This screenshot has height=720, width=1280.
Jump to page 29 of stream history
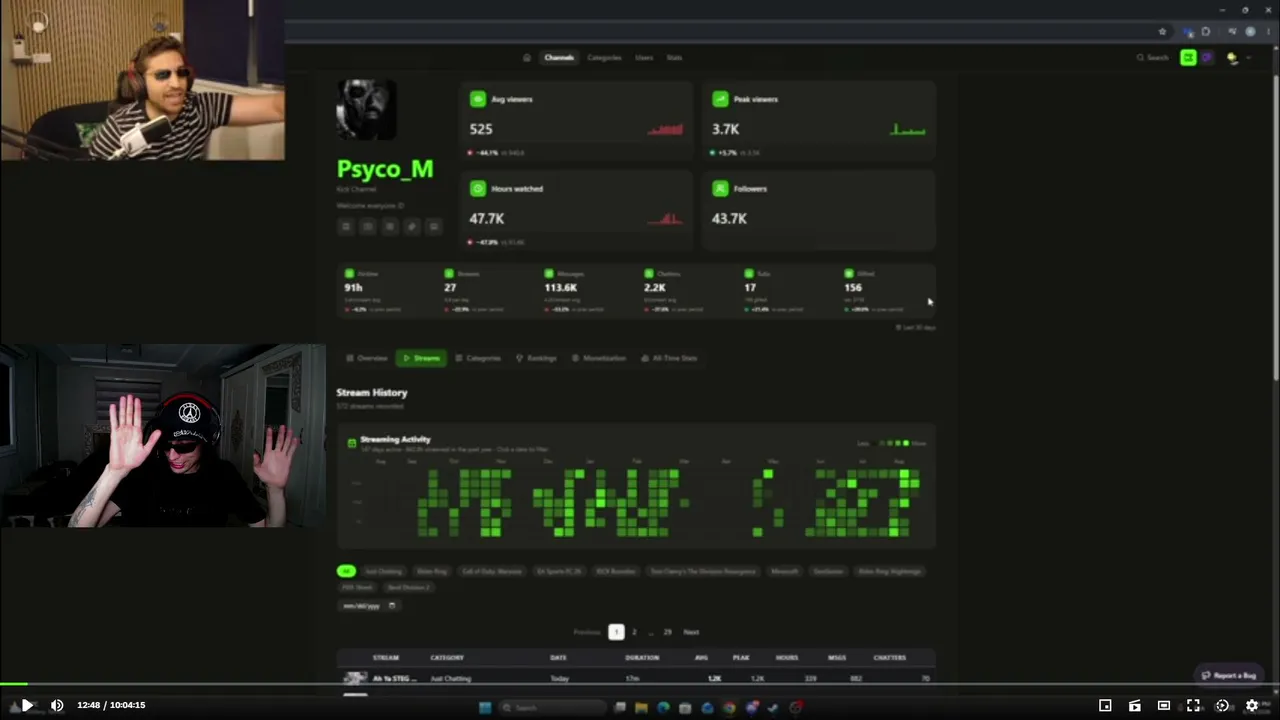668,632
